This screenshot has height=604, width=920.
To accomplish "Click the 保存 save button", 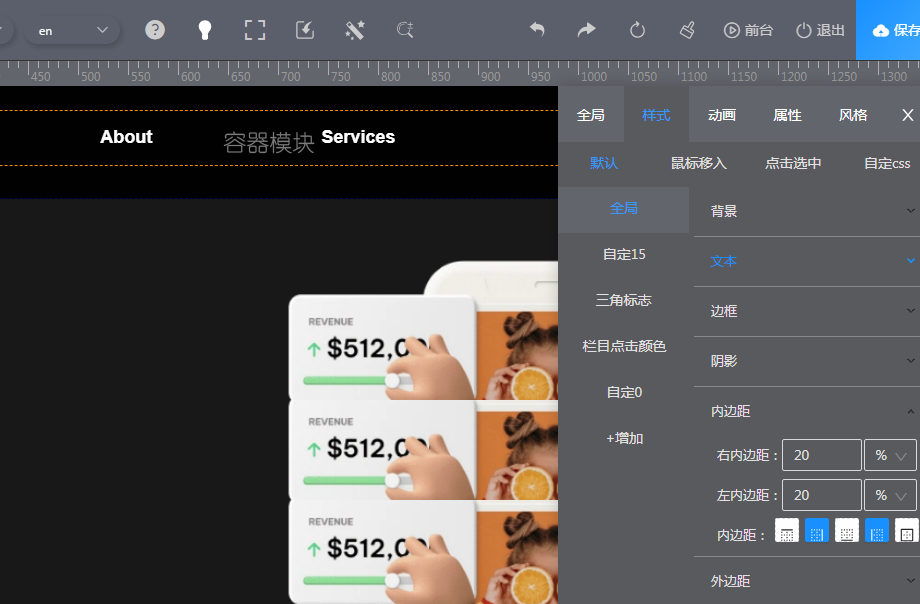I will coord(890,30).
